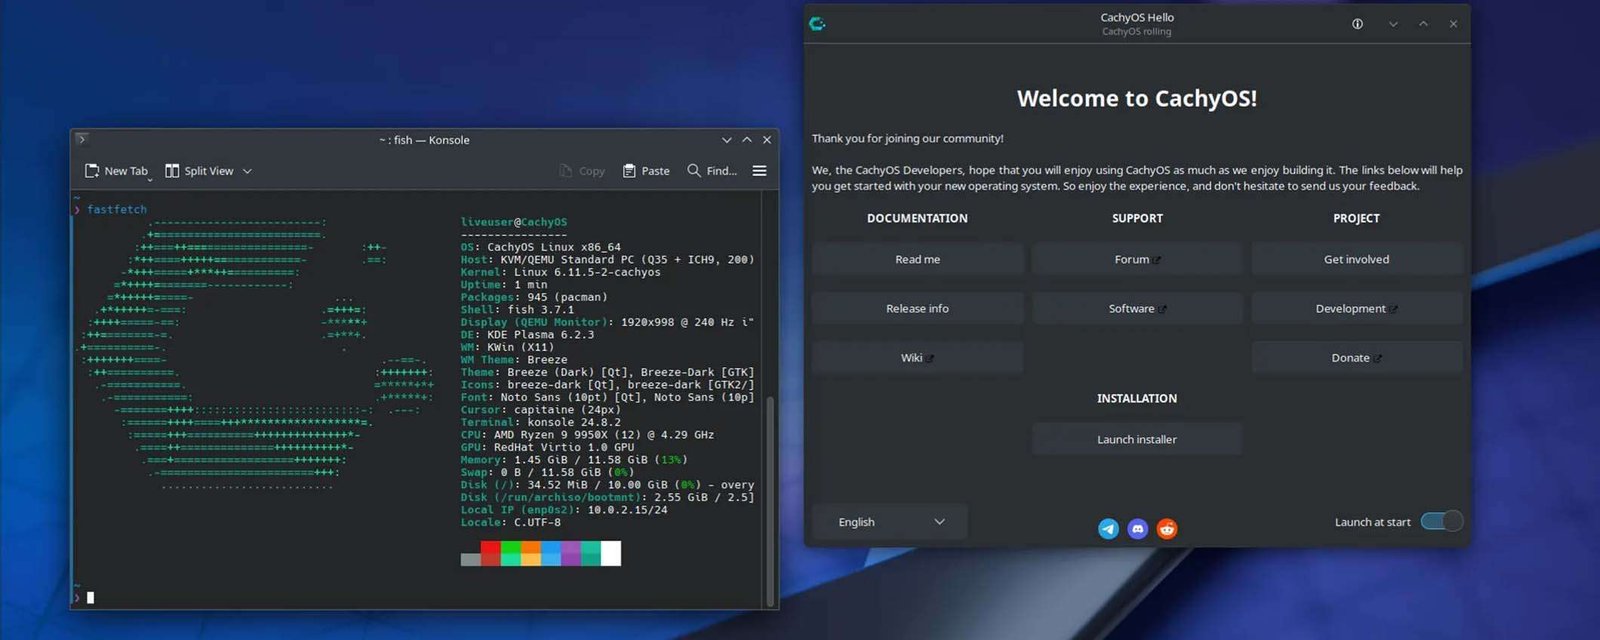This screenshot has width=1600, height=640.
Task: Toggle the Launch at start switch
Action: (1442, 521)
